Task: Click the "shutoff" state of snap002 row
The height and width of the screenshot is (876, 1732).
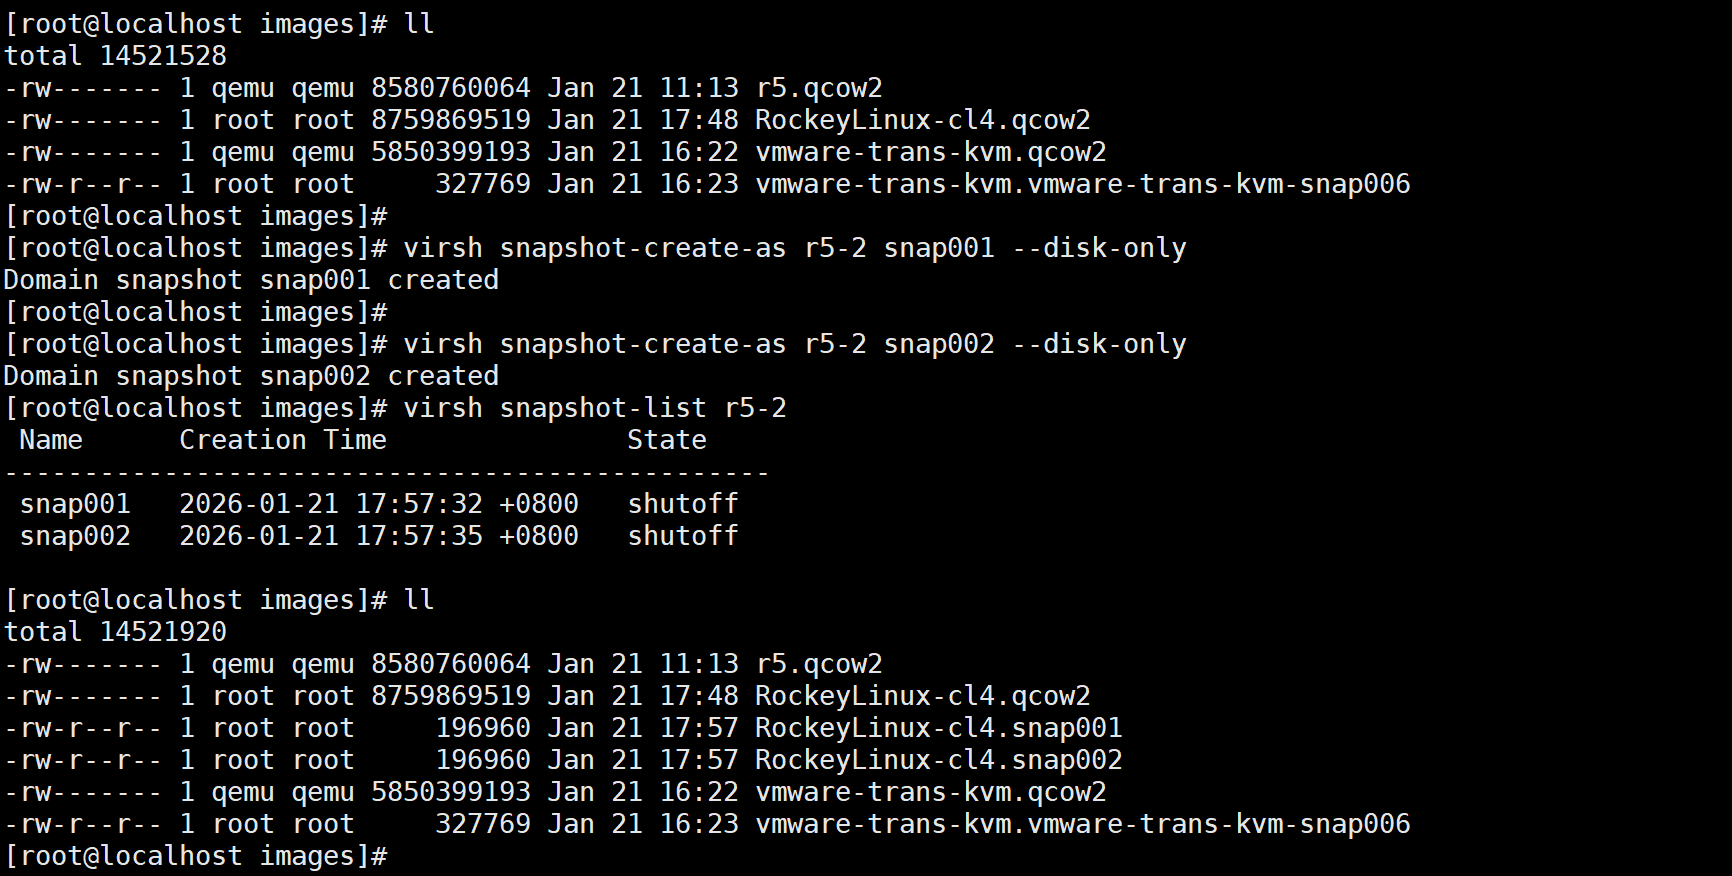Action: pos(682,536)
